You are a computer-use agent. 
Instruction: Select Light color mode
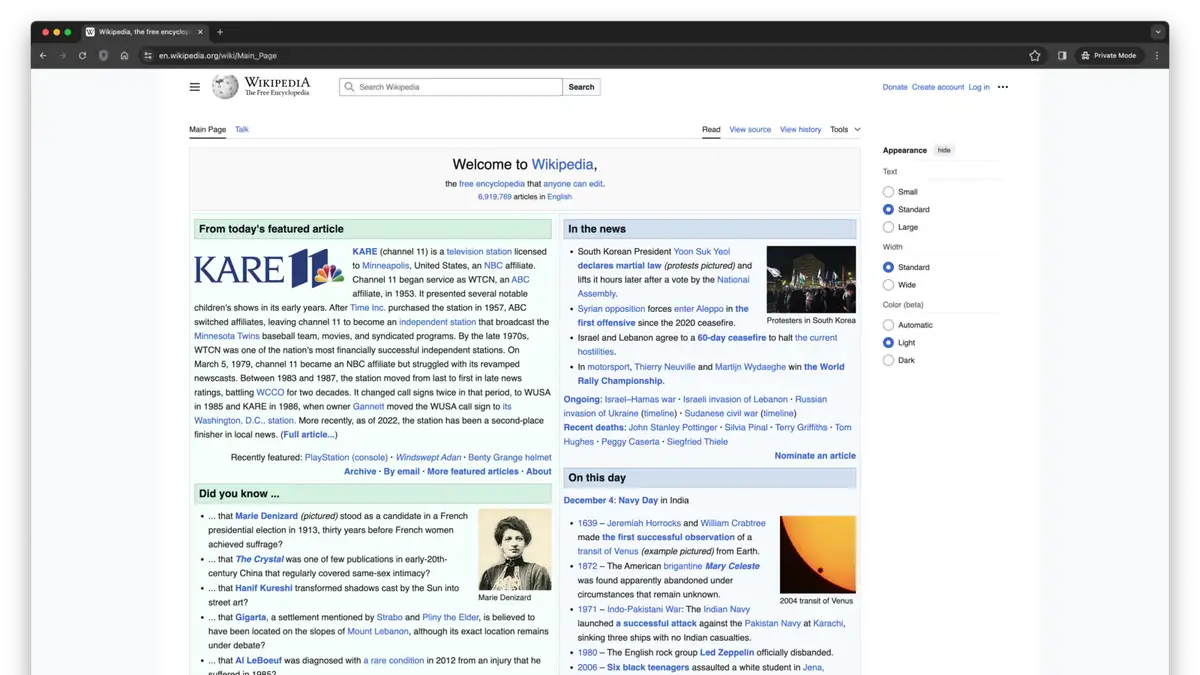click(x=888, y=343)
